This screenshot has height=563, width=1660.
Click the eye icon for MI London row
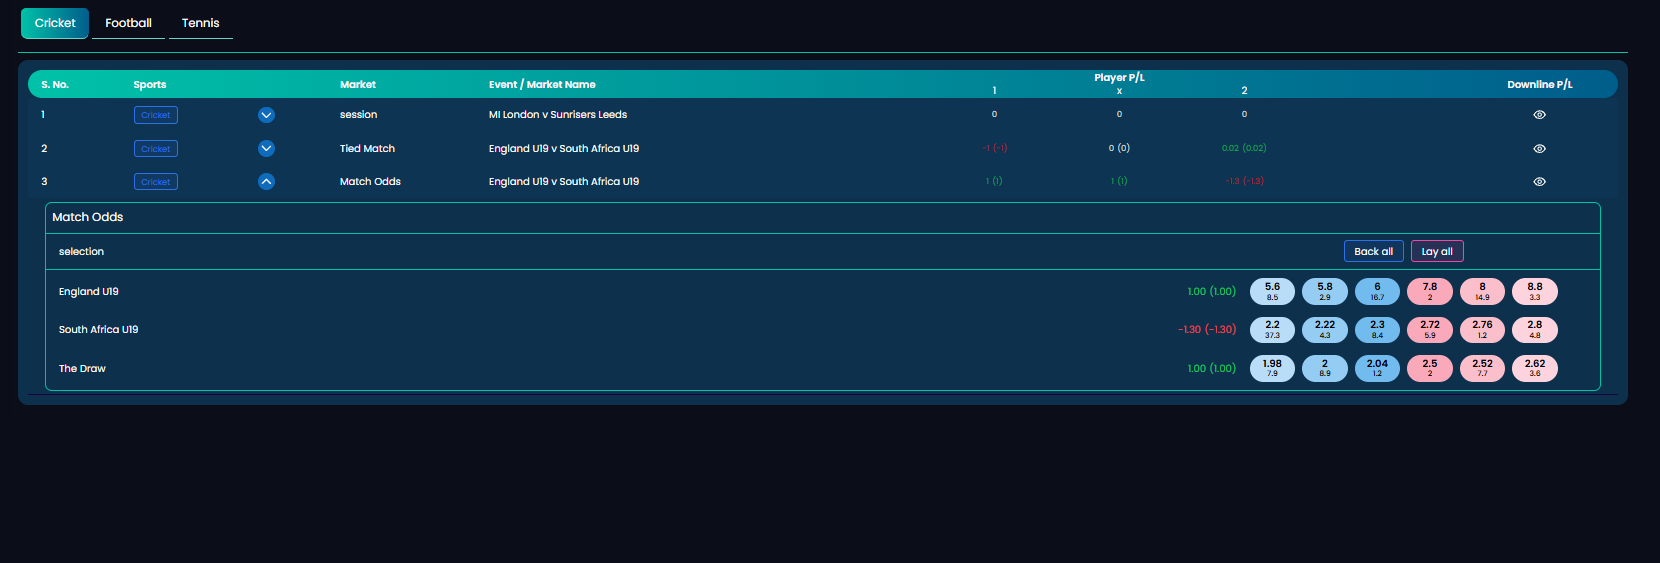click(x=1539, y=115)
